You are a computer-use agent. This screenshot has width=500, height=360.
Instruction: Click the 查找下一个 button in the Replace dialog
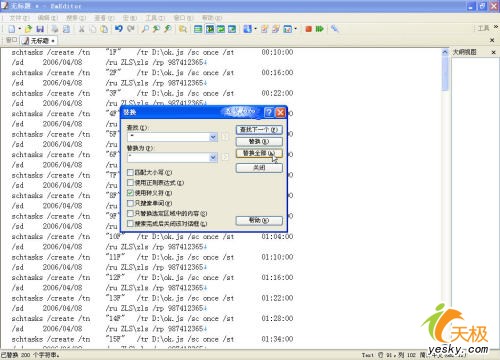coord(259,130)
